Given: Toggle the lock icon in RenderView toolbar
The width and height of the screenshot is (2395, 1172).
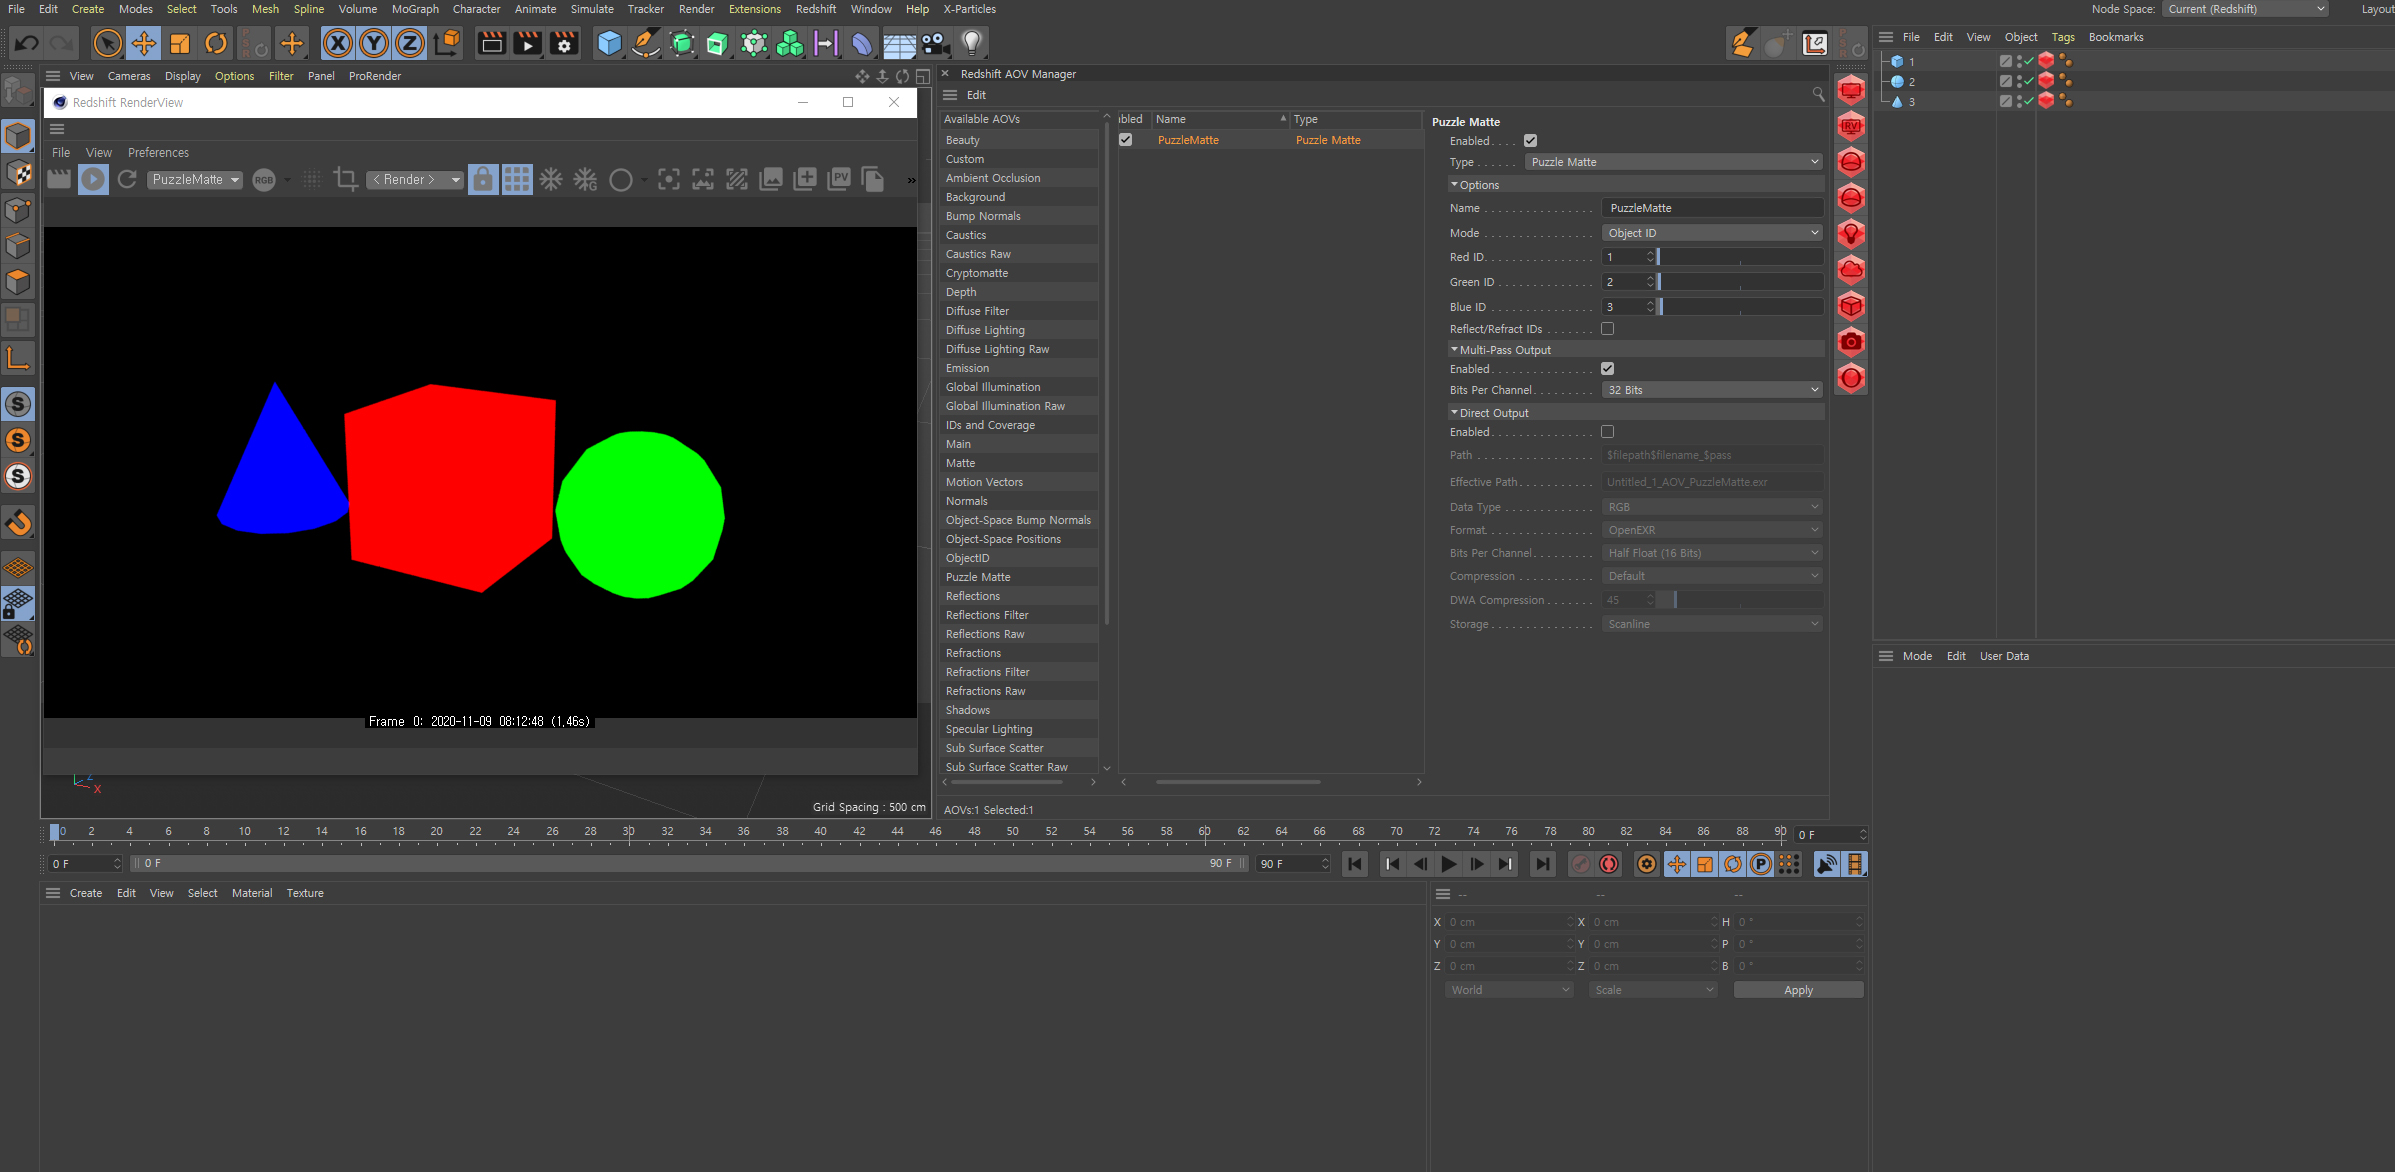Looking at the screenshot, I should [x=483, y=180].
